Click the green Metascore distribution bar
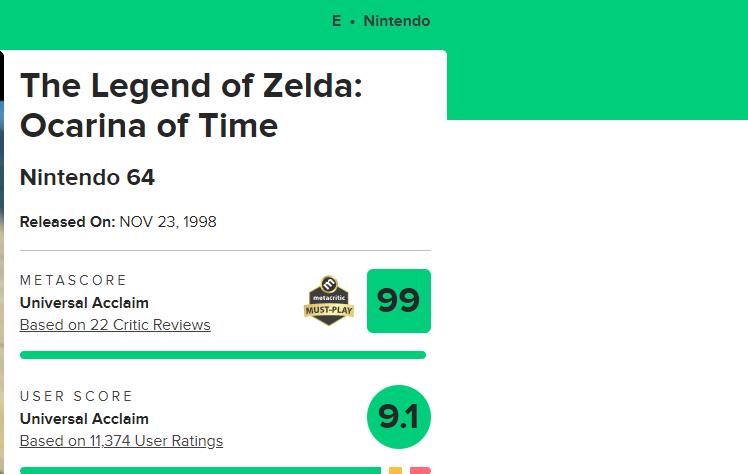748x474 pixels. 222,355
